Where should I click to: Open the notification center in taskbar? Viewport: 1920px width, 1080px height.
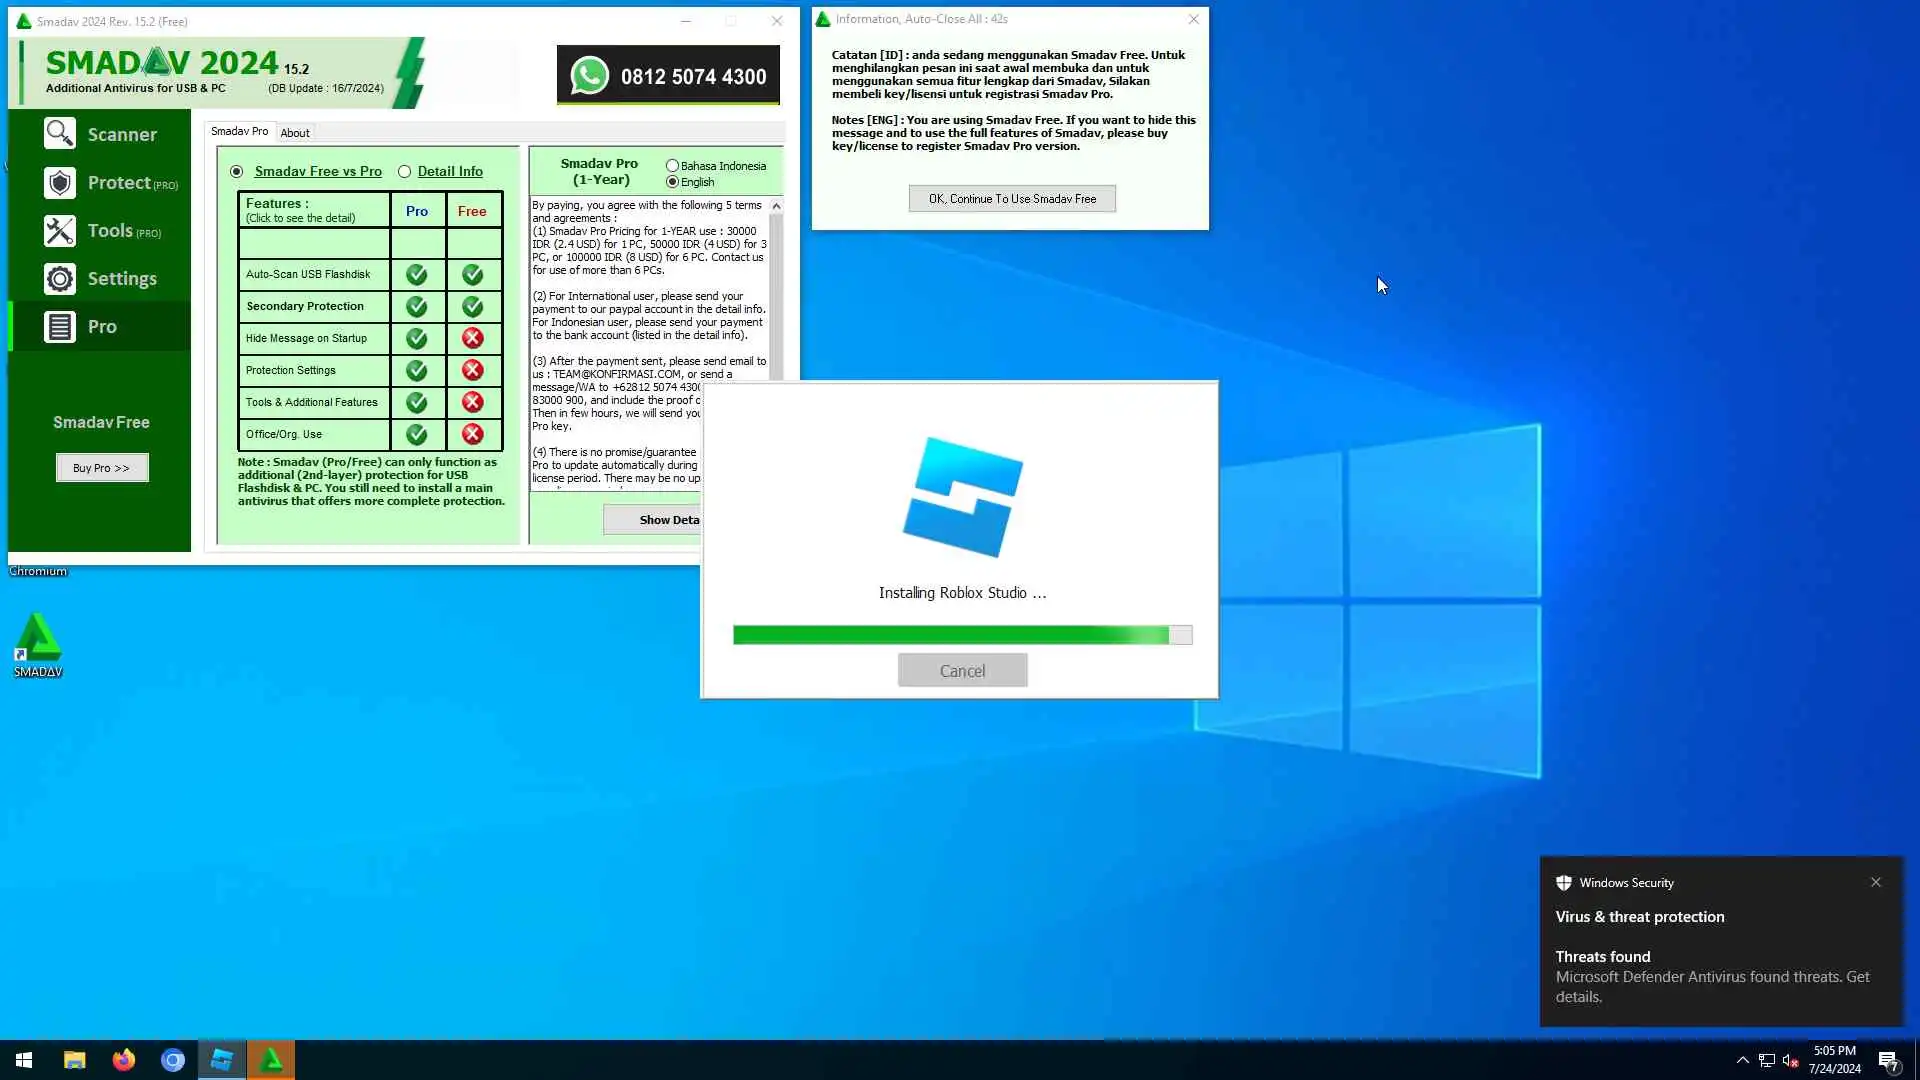coord(1888,1061)
